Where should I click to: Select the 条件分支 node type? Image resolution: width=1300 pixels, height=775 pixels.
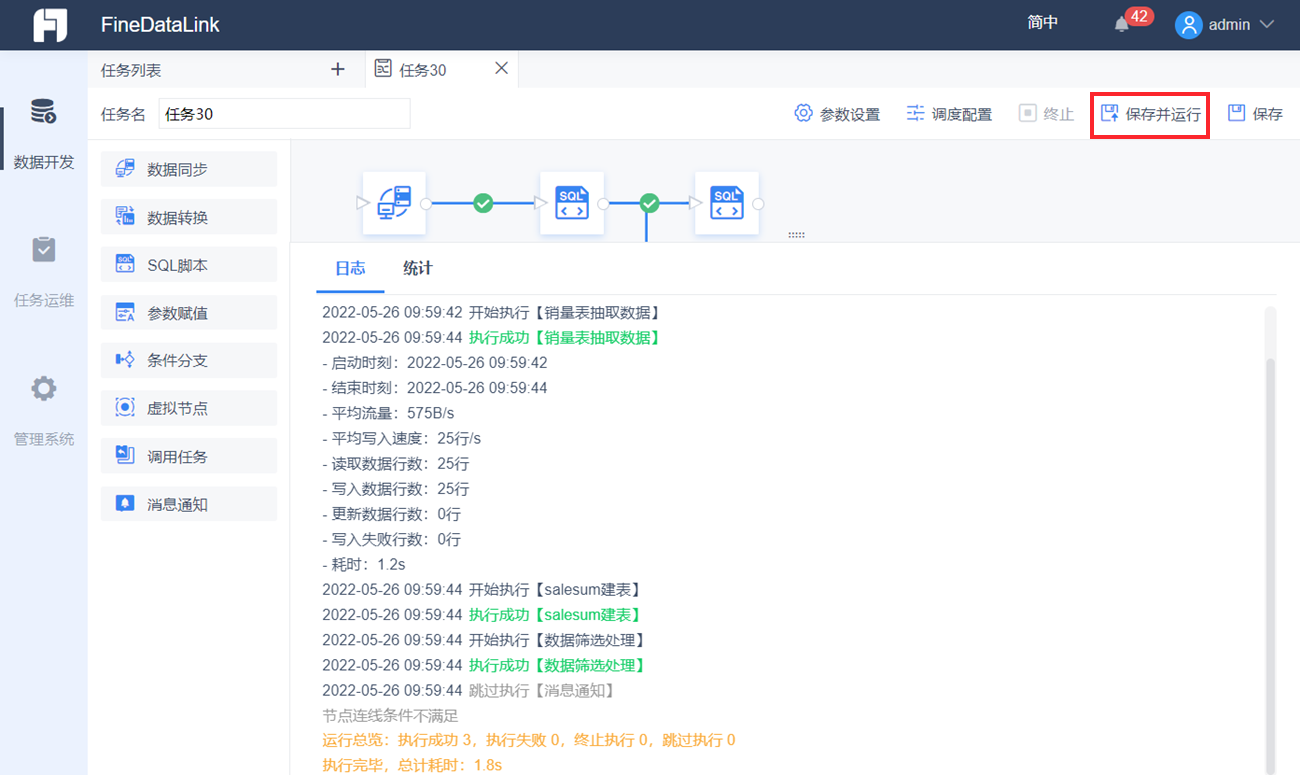pos(189,360)
